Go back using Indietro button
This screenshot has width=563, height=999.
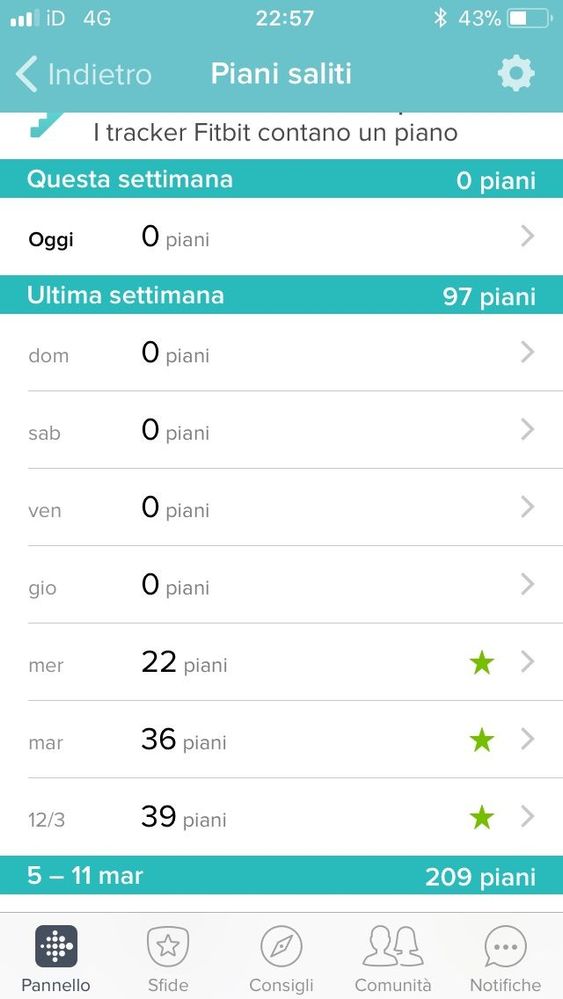coord(83,74)
